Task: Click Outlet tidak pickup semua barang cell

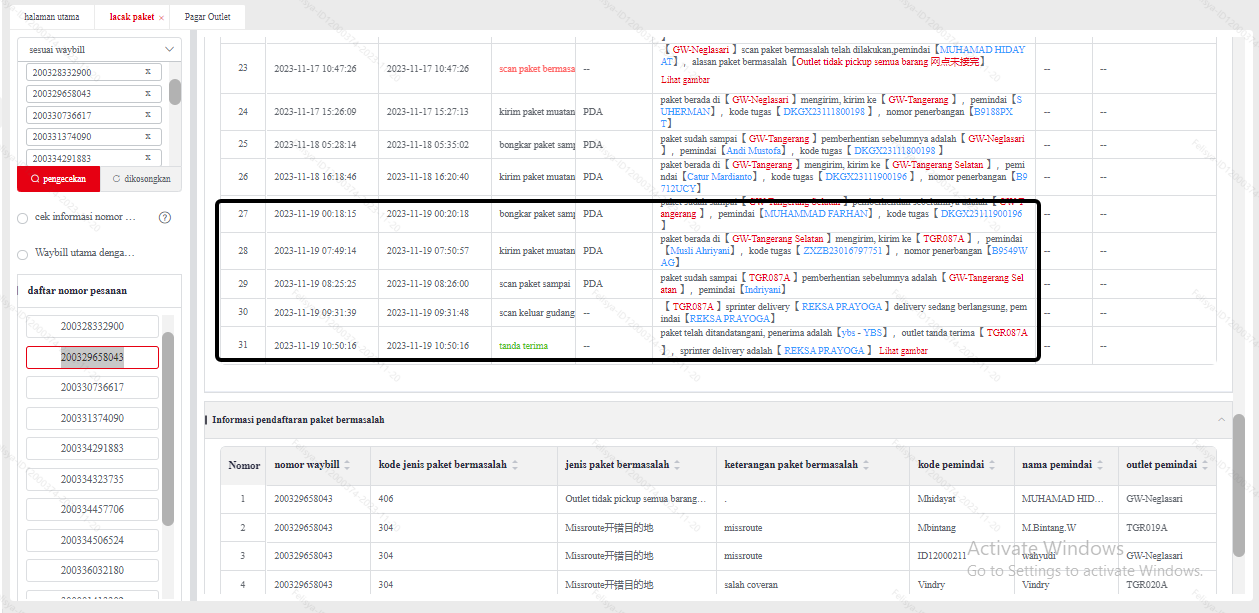Action: point(635,498)
